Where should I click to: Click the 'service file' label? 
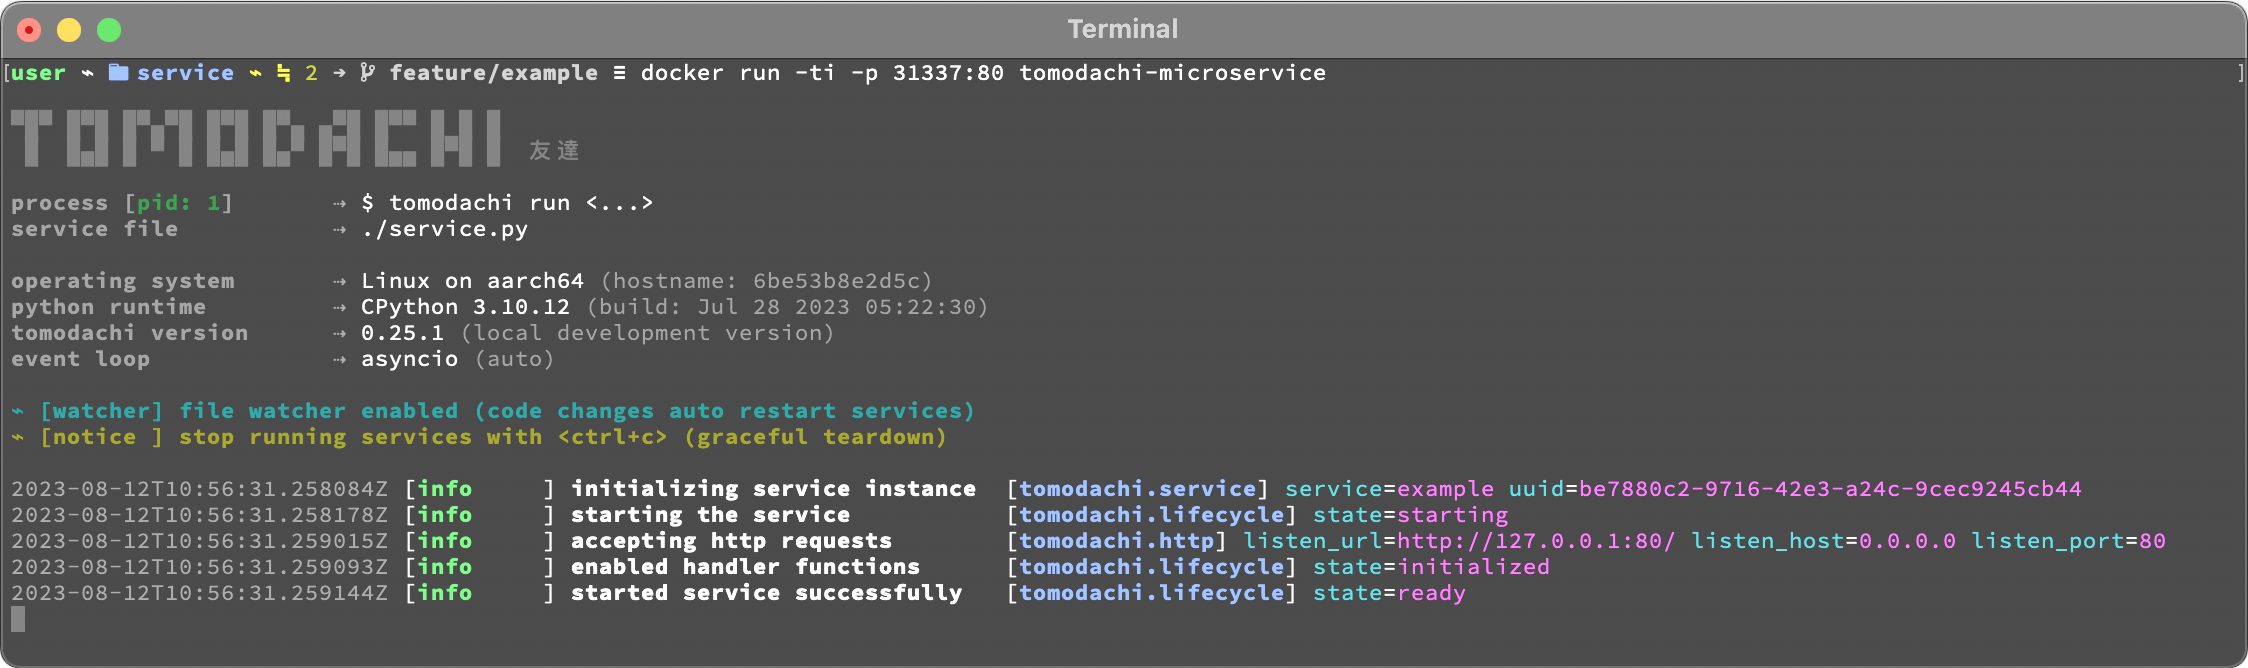coord(94,229)
